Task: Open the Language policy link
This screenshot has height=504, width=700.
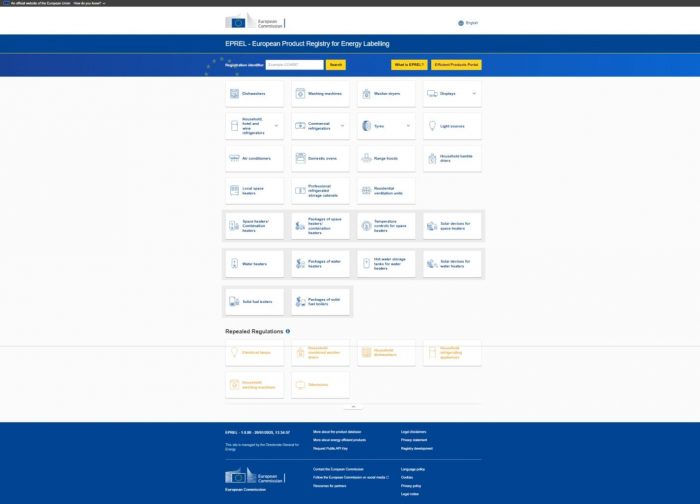Action: 413,469
